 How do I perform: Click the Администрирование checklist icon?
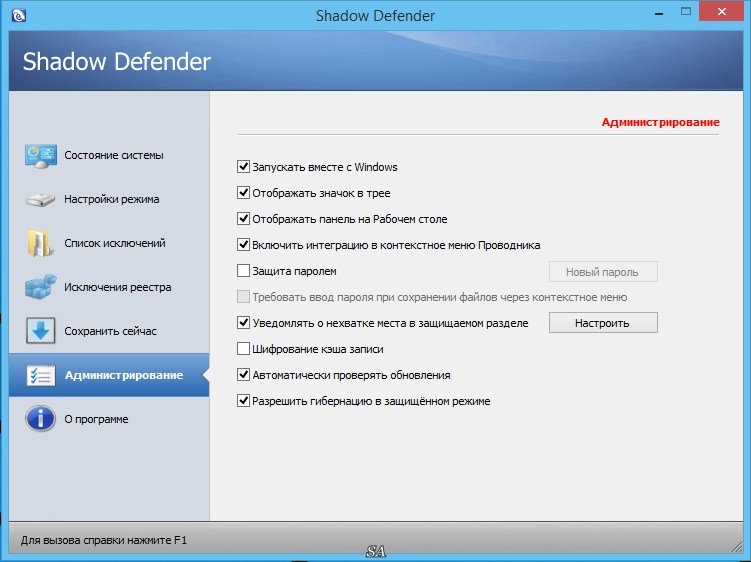pos(41,375)
